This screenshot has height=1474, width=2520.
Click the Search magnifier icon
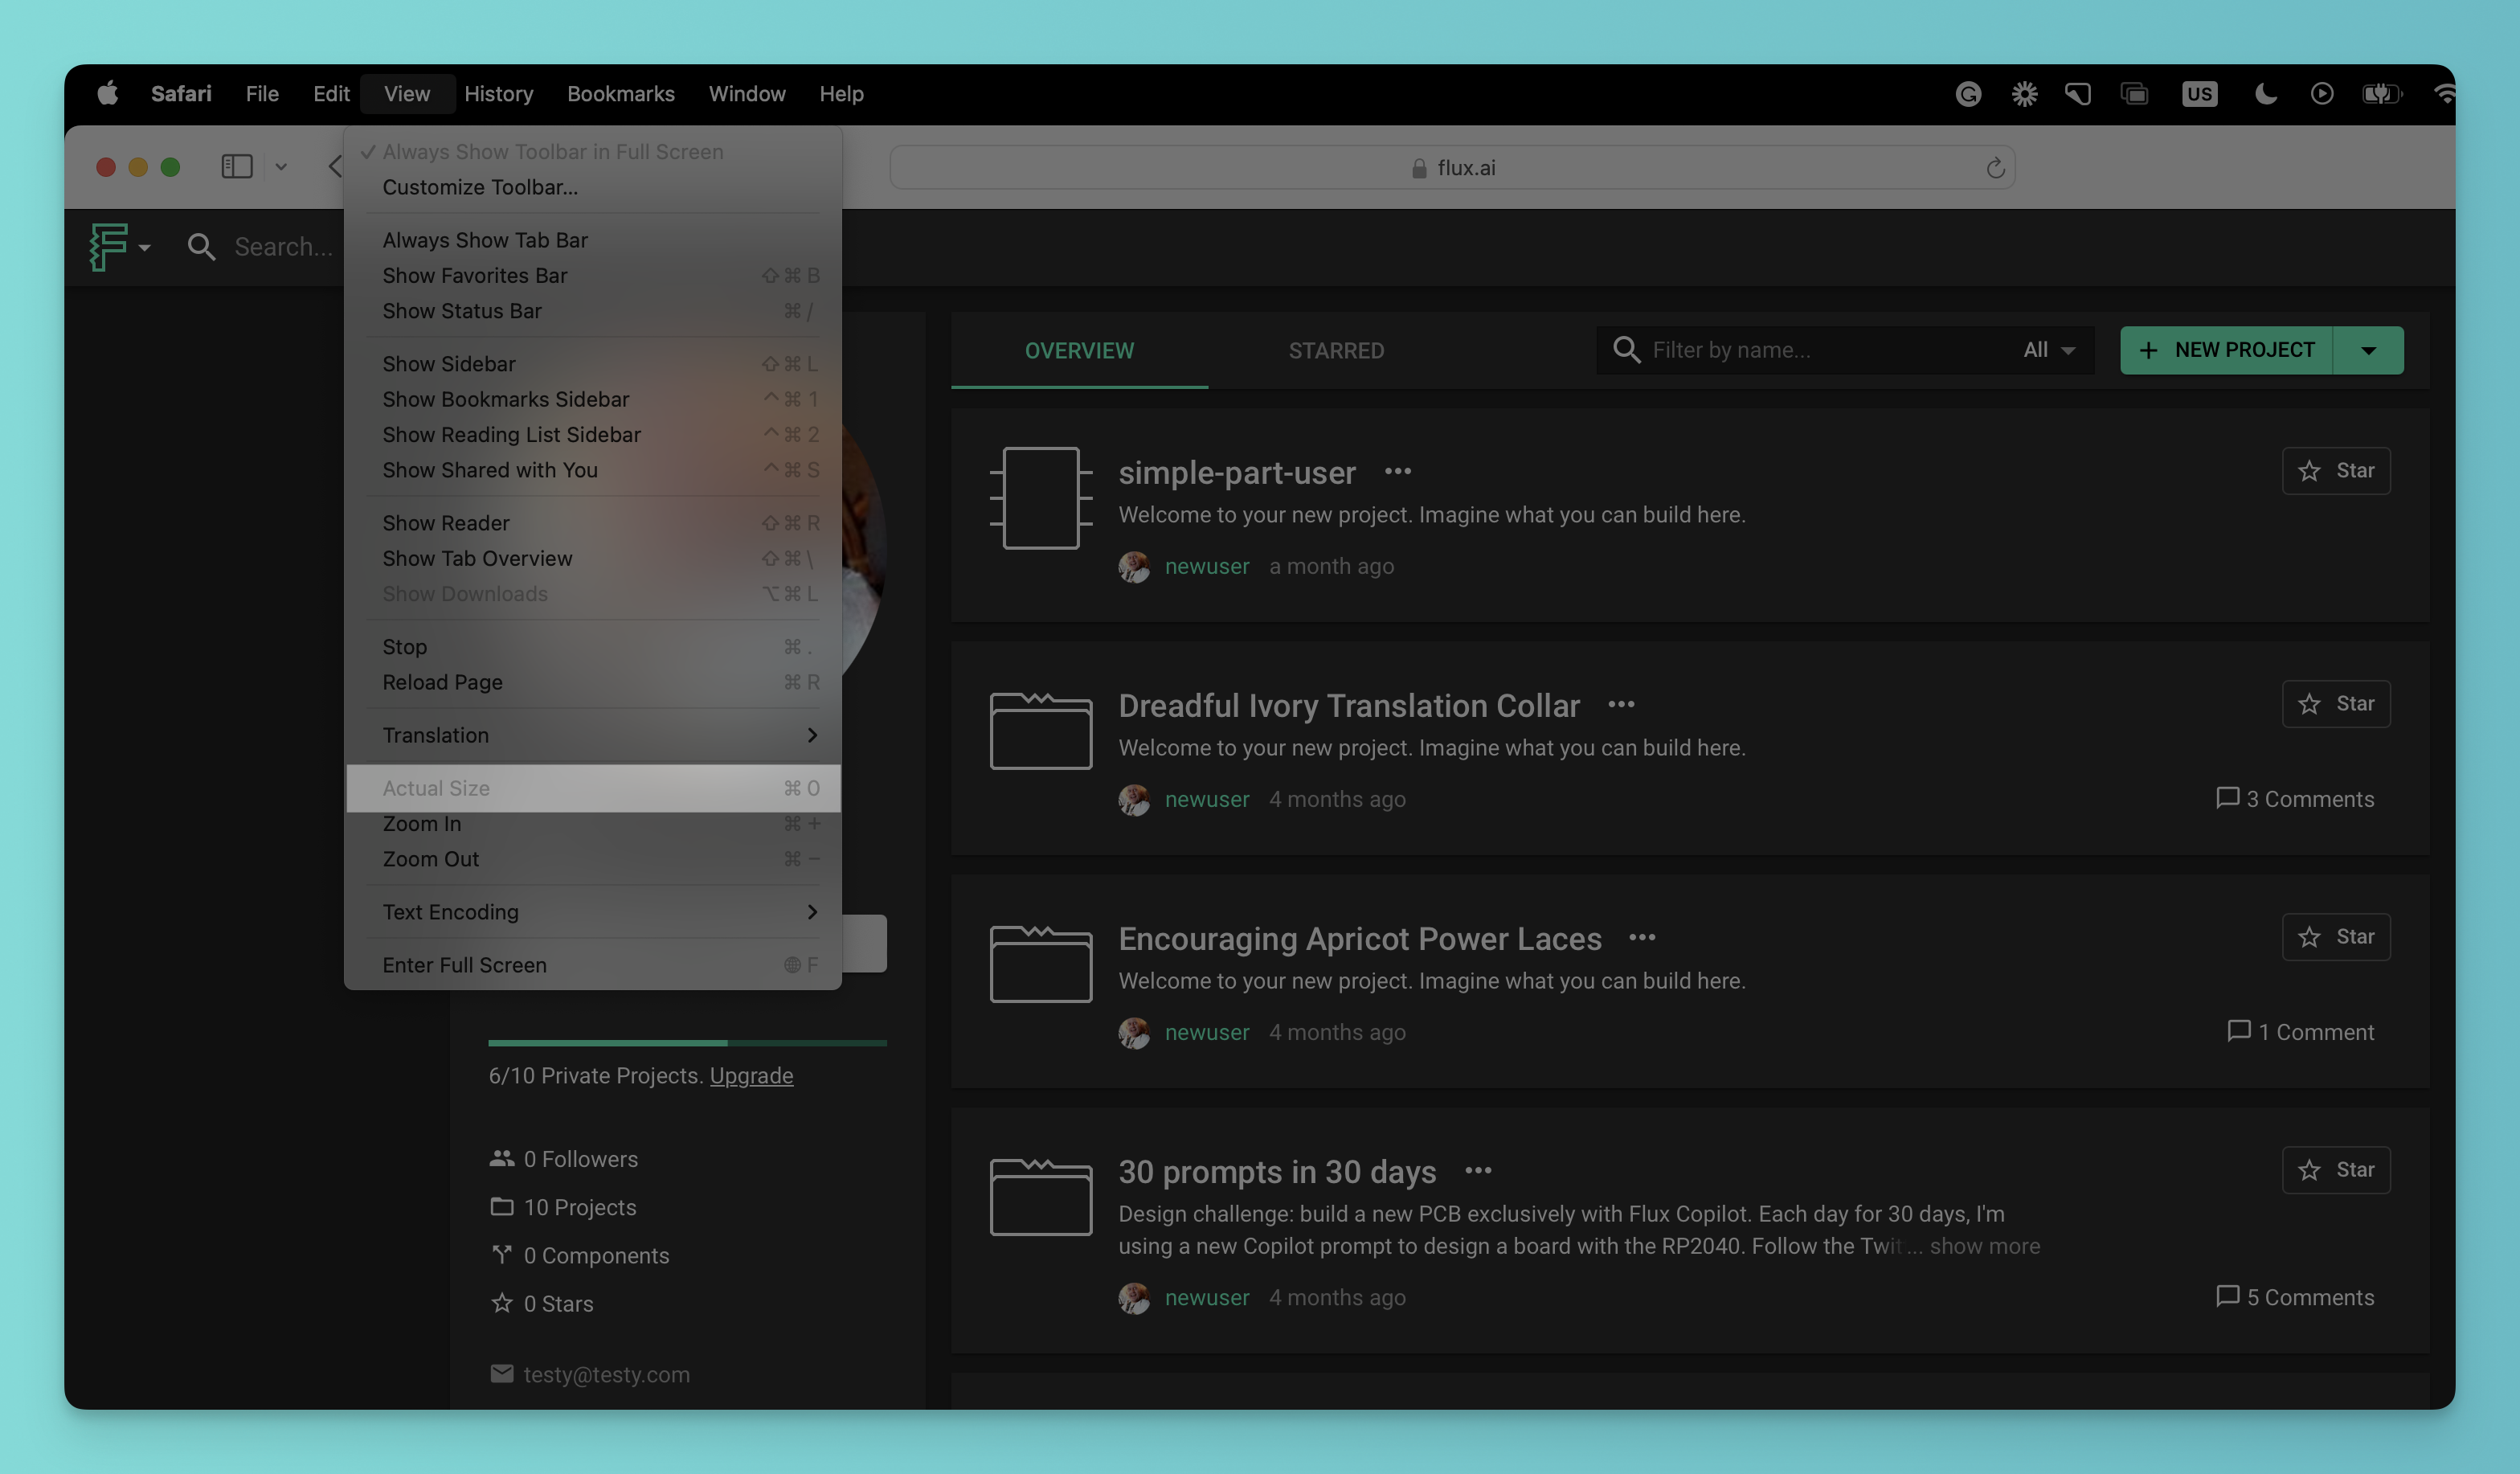201,246
